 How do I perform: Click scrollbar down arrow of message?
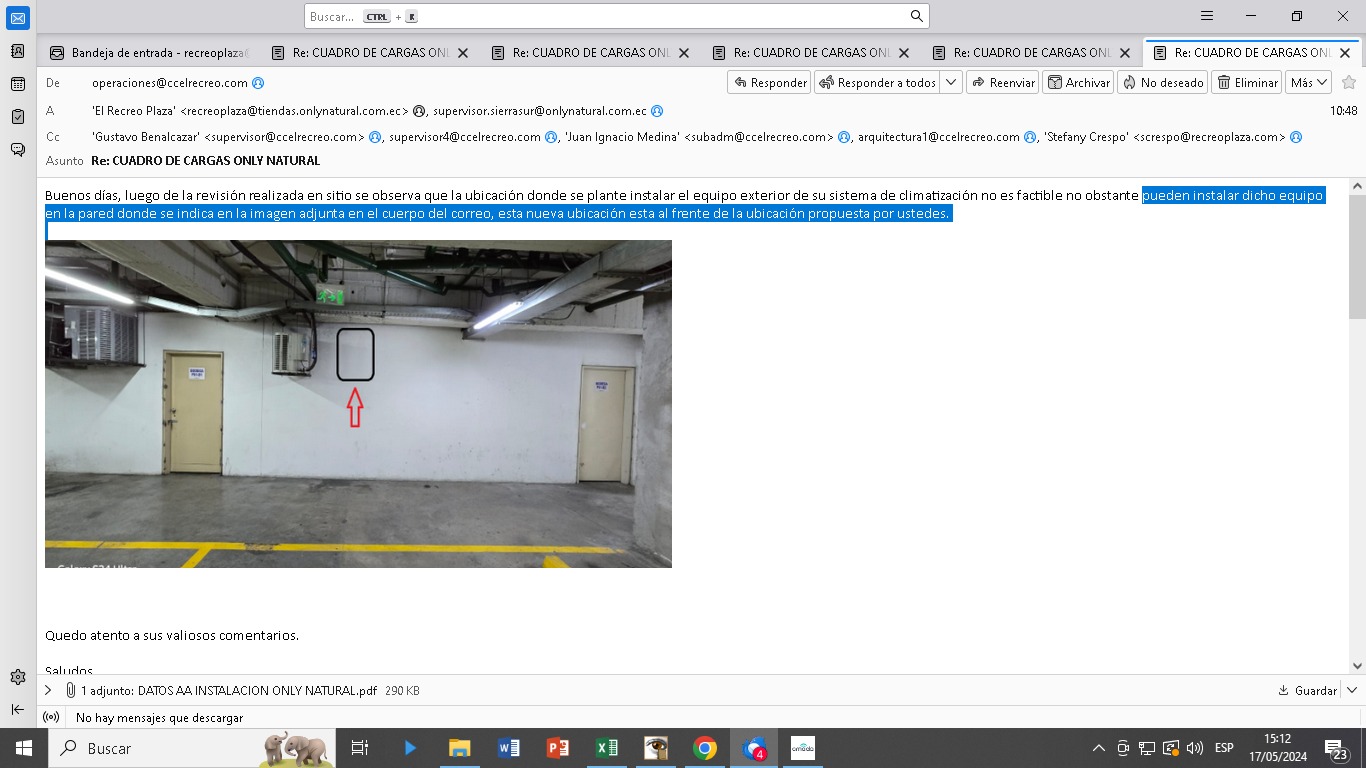pyautogui.click(x=1357, y=665)
